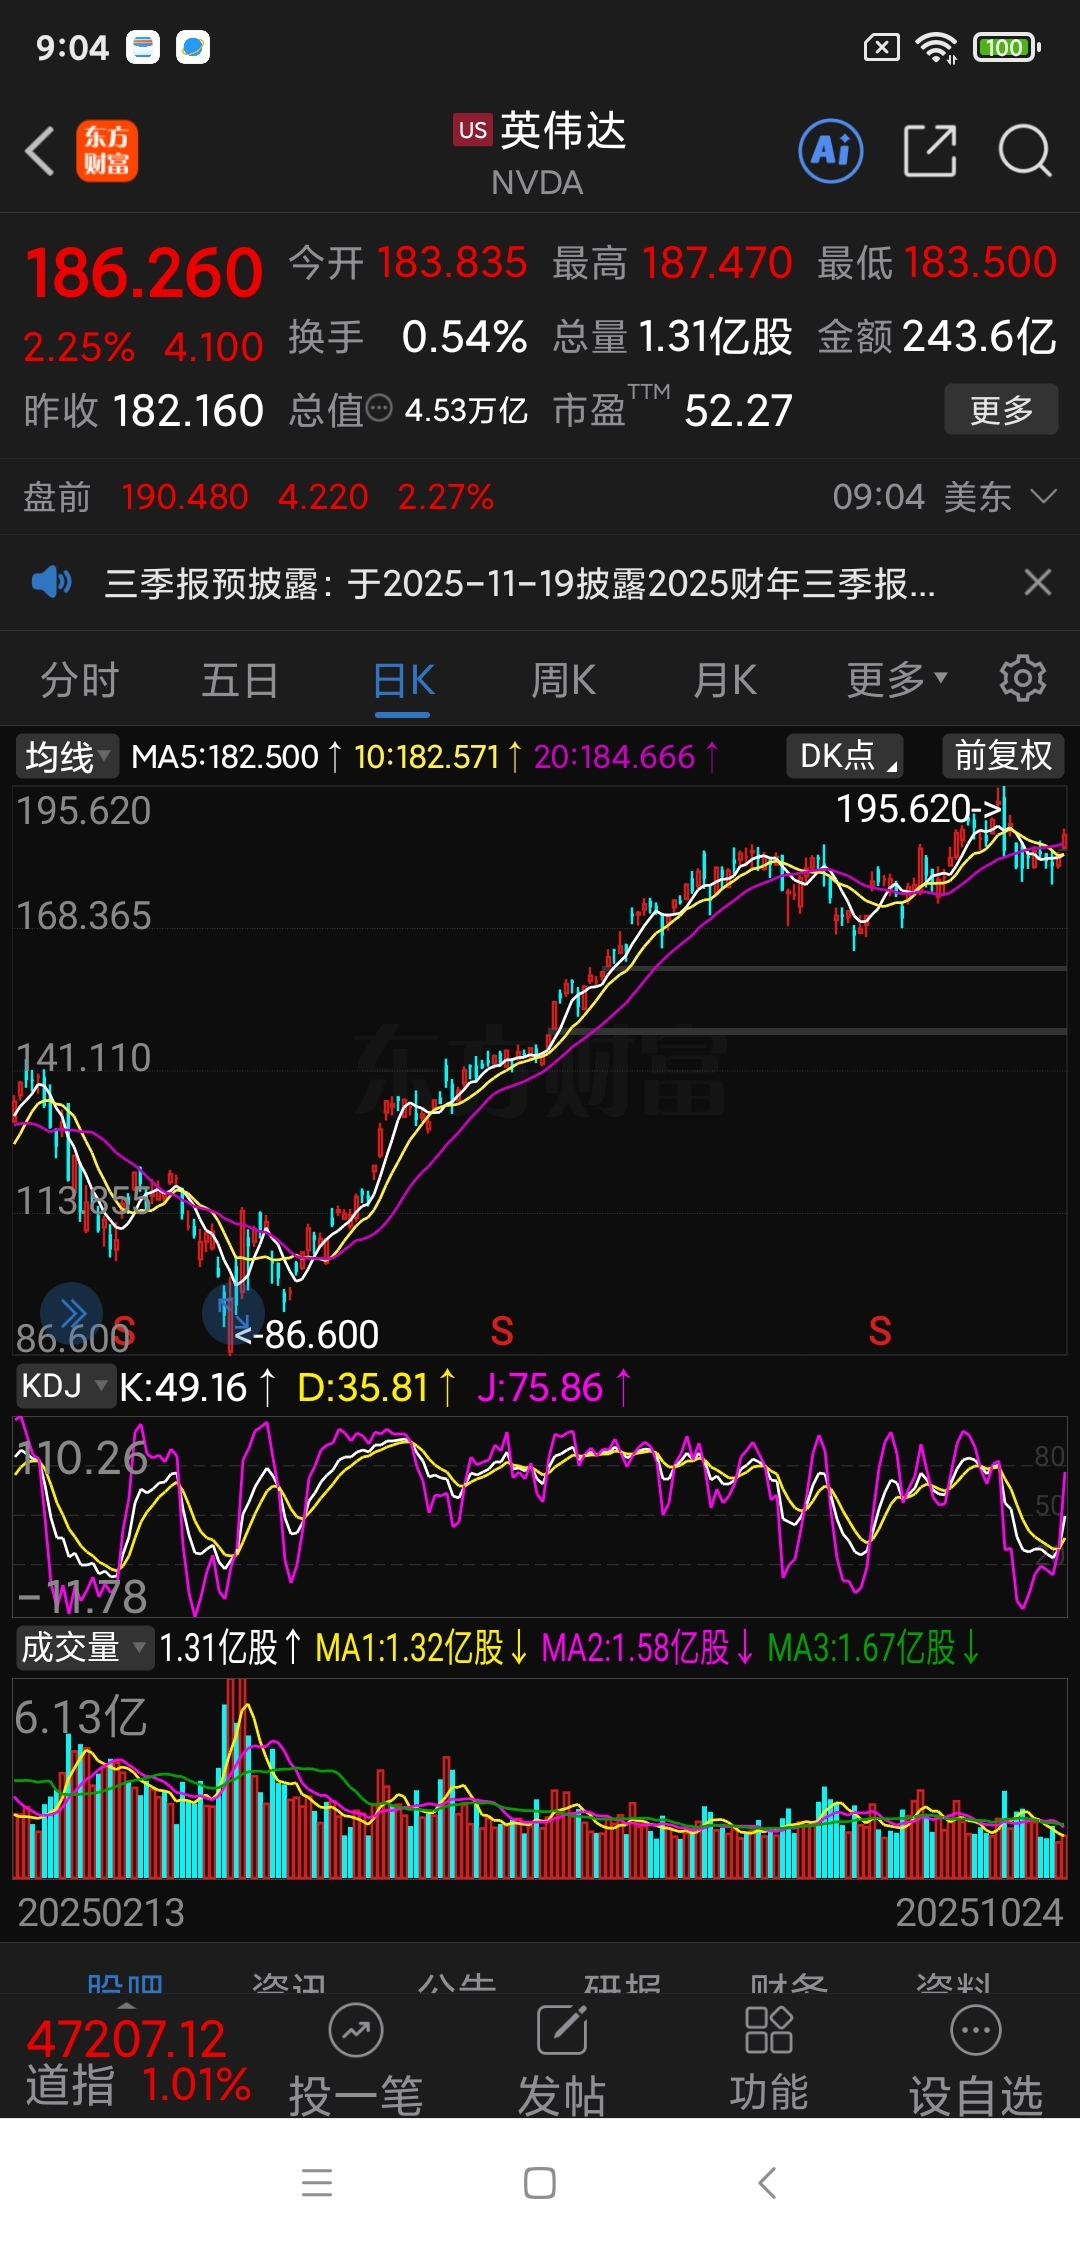This screenshot has height=2248, width=1080.
Task: Open the search magnifier icon
Action: point(1025,151)
